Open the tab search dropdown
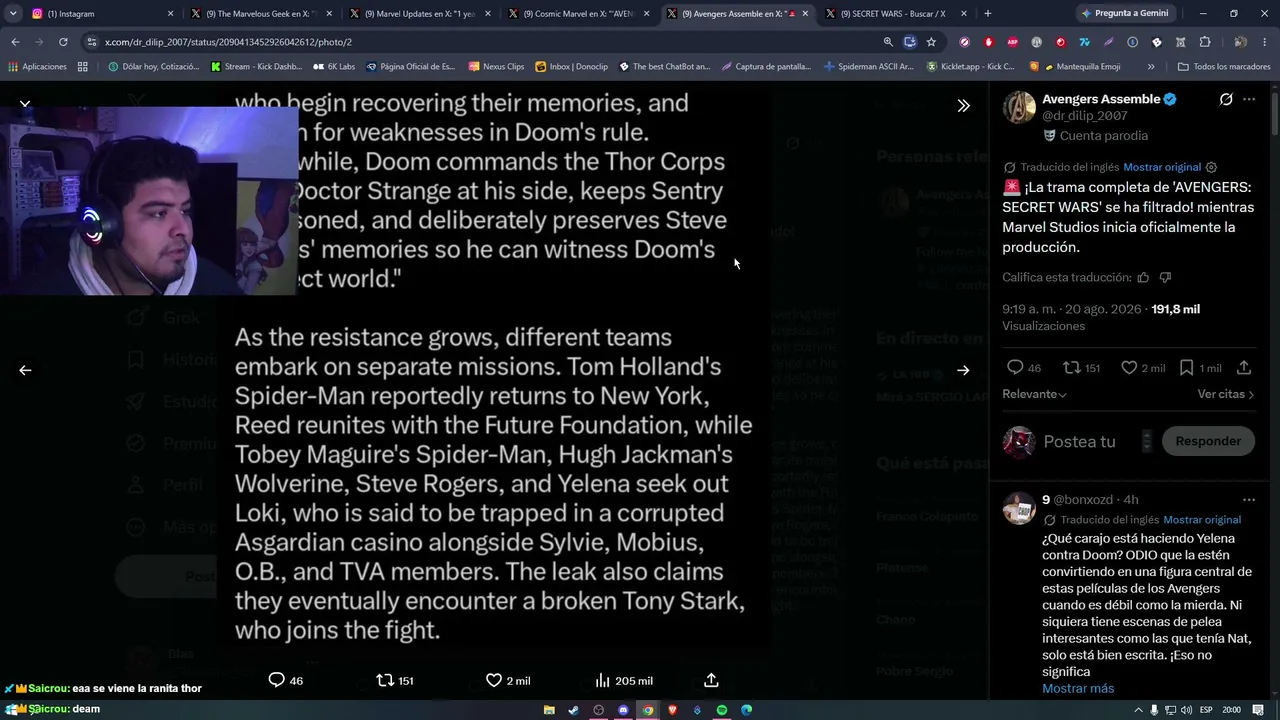Screen dimensions: 1280x720 (12, 13)
